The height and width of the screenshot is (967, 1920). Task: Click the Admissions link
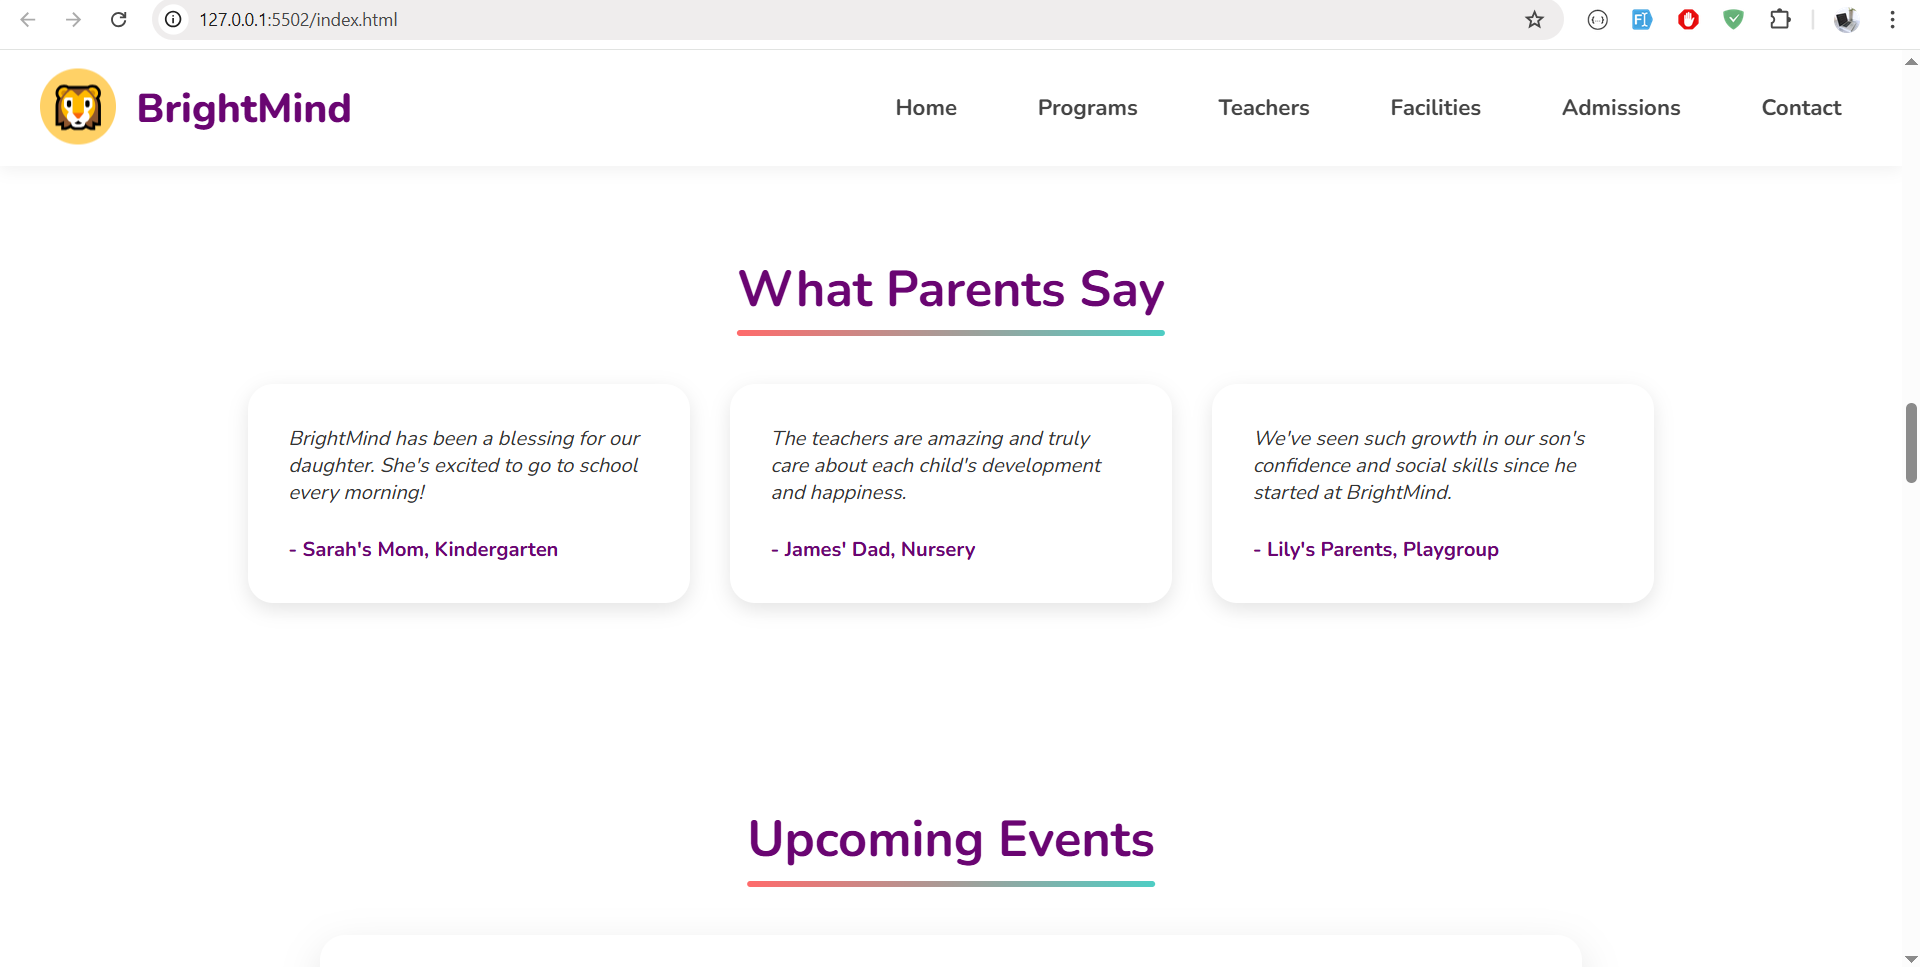pos(1620,108)
